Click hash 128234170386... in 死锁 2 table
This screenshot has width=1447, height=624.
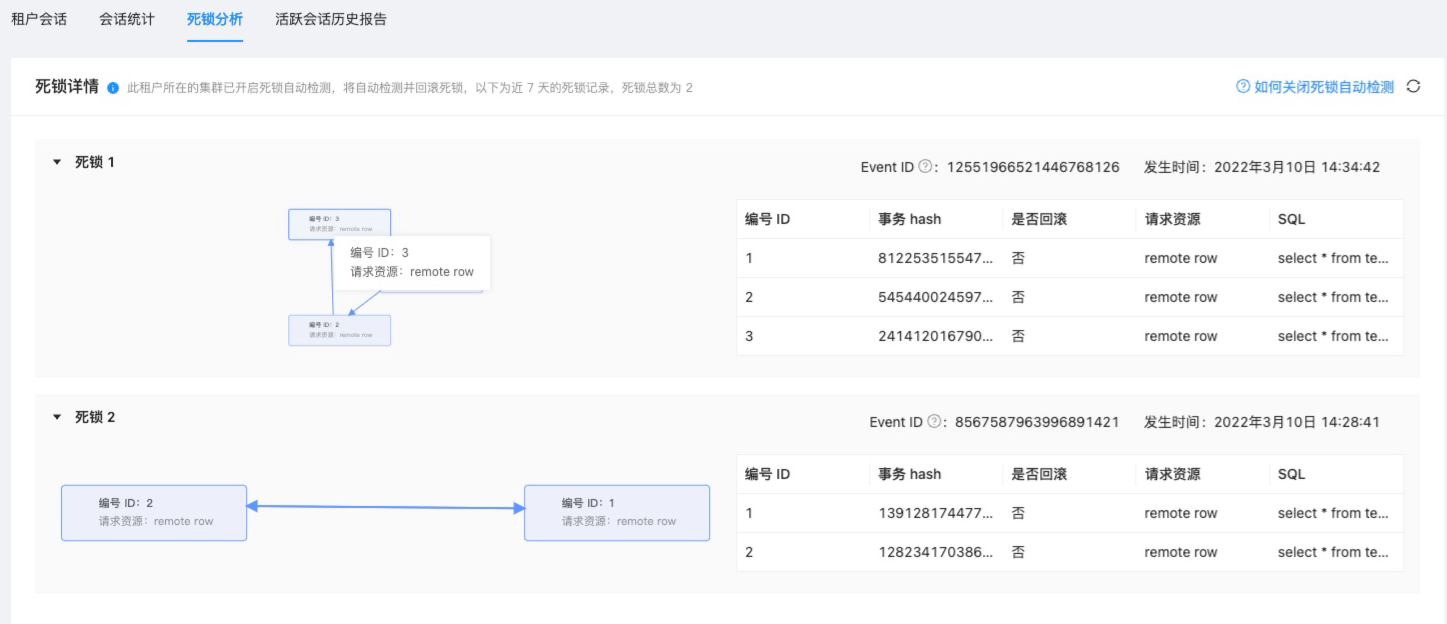[x=936, y=552]
